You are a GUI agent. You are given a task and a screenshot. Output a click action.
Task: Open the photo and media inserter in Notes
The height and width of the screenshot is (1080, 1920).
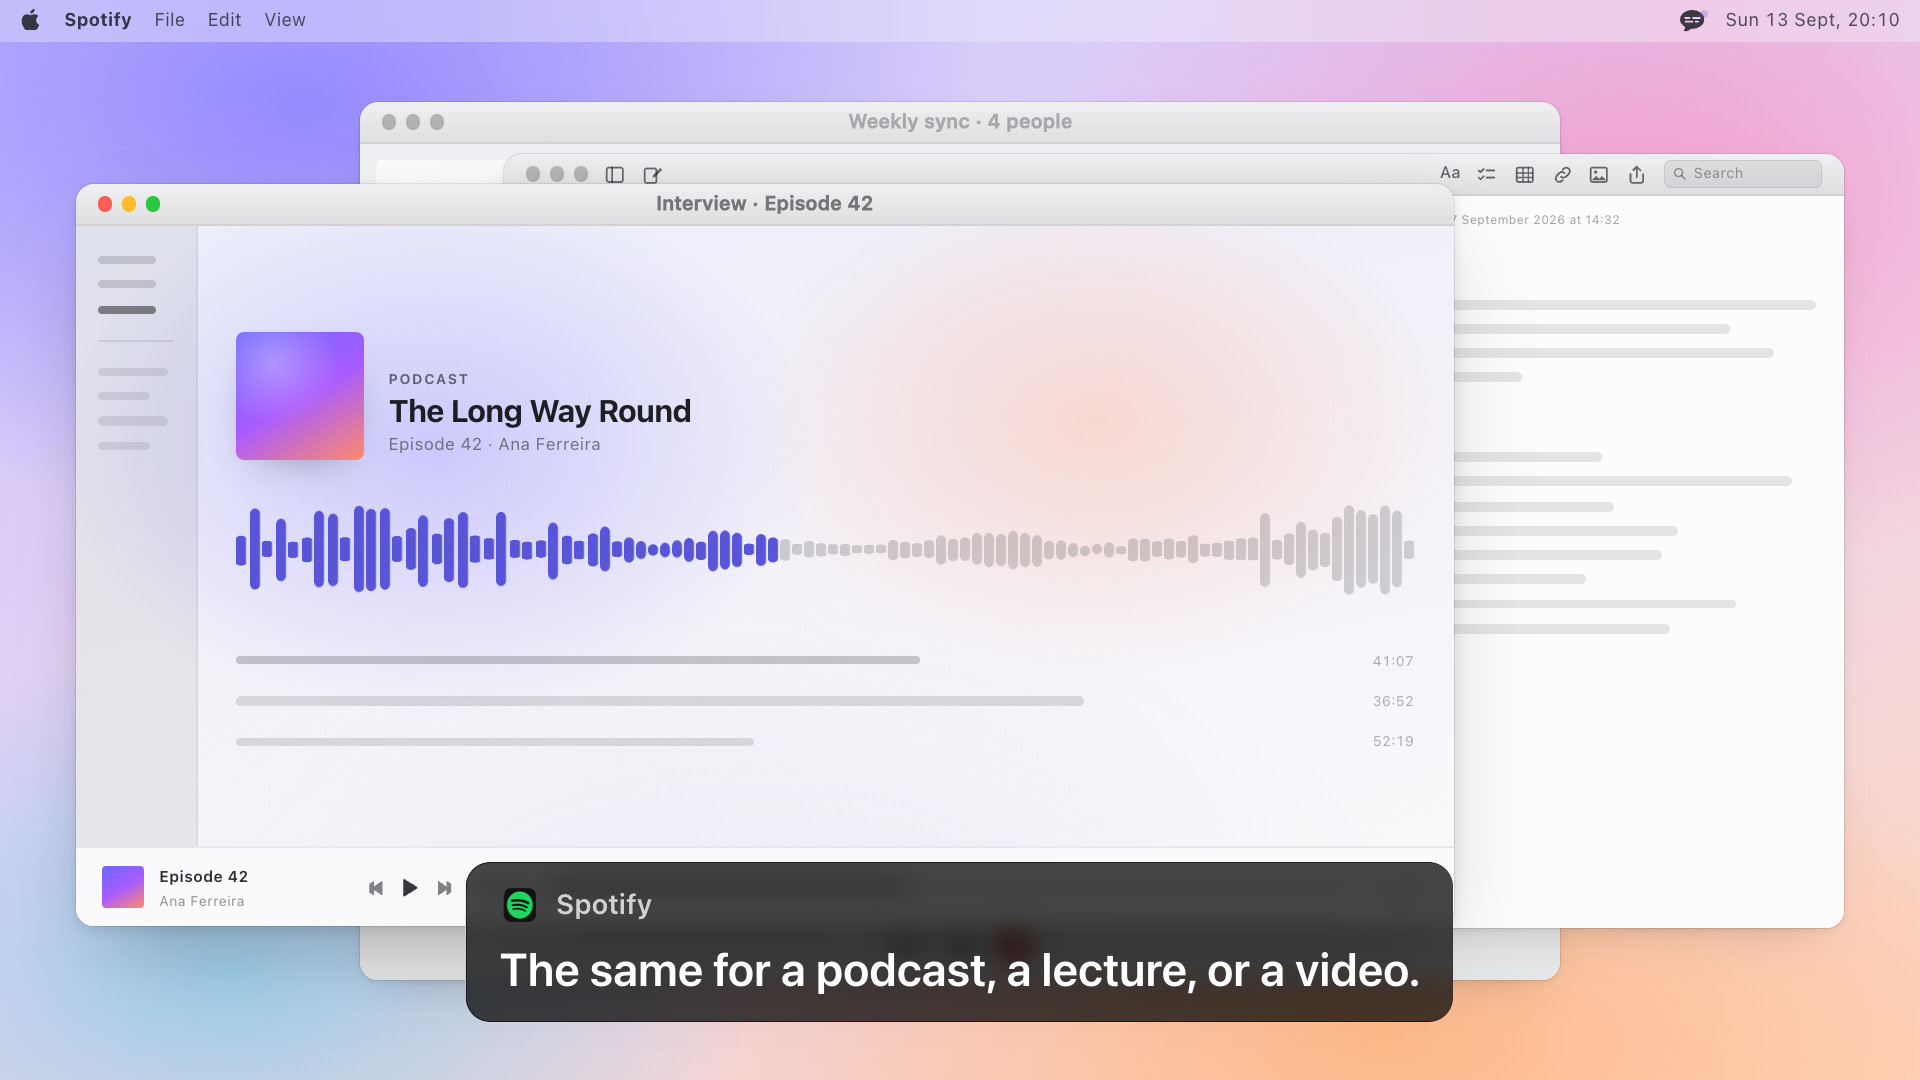pyautogui.click(x=1599, y=174)
